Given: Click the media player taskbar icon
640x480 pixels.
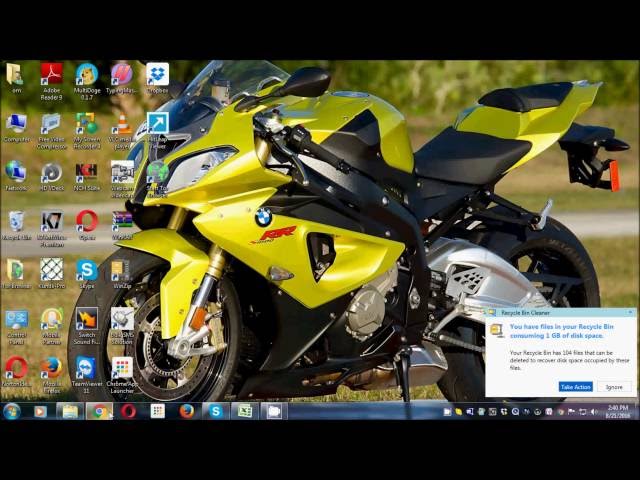Looking at the screenshot, I should point(40,411).
